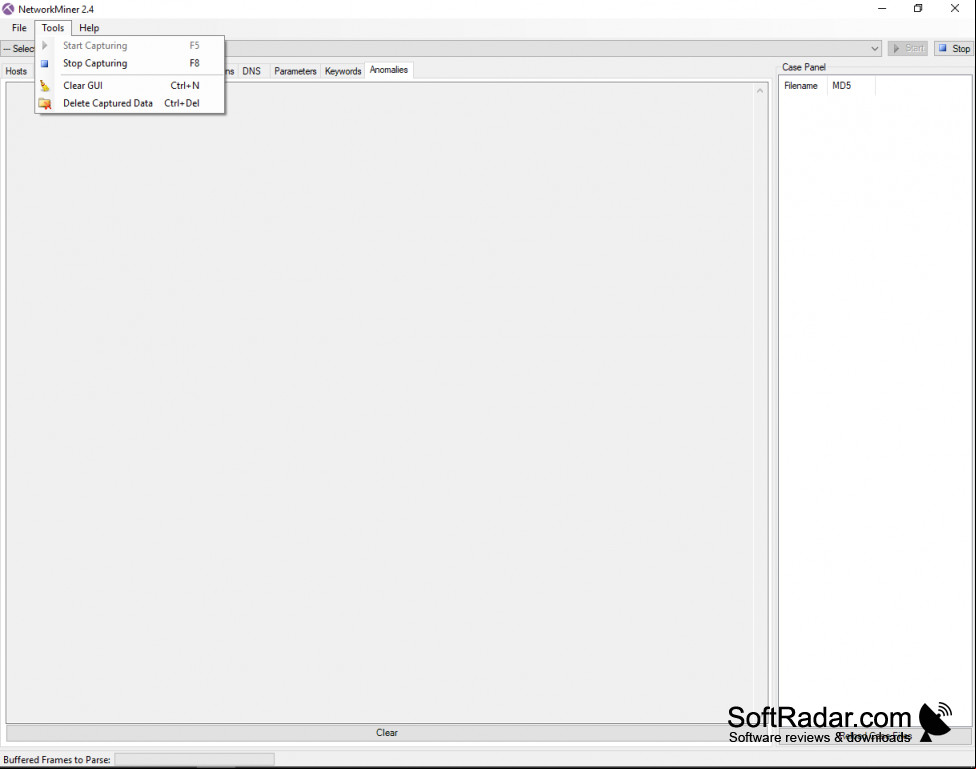Click the delete folder icon in menu

pyautogui.click(x=45, y=103)
